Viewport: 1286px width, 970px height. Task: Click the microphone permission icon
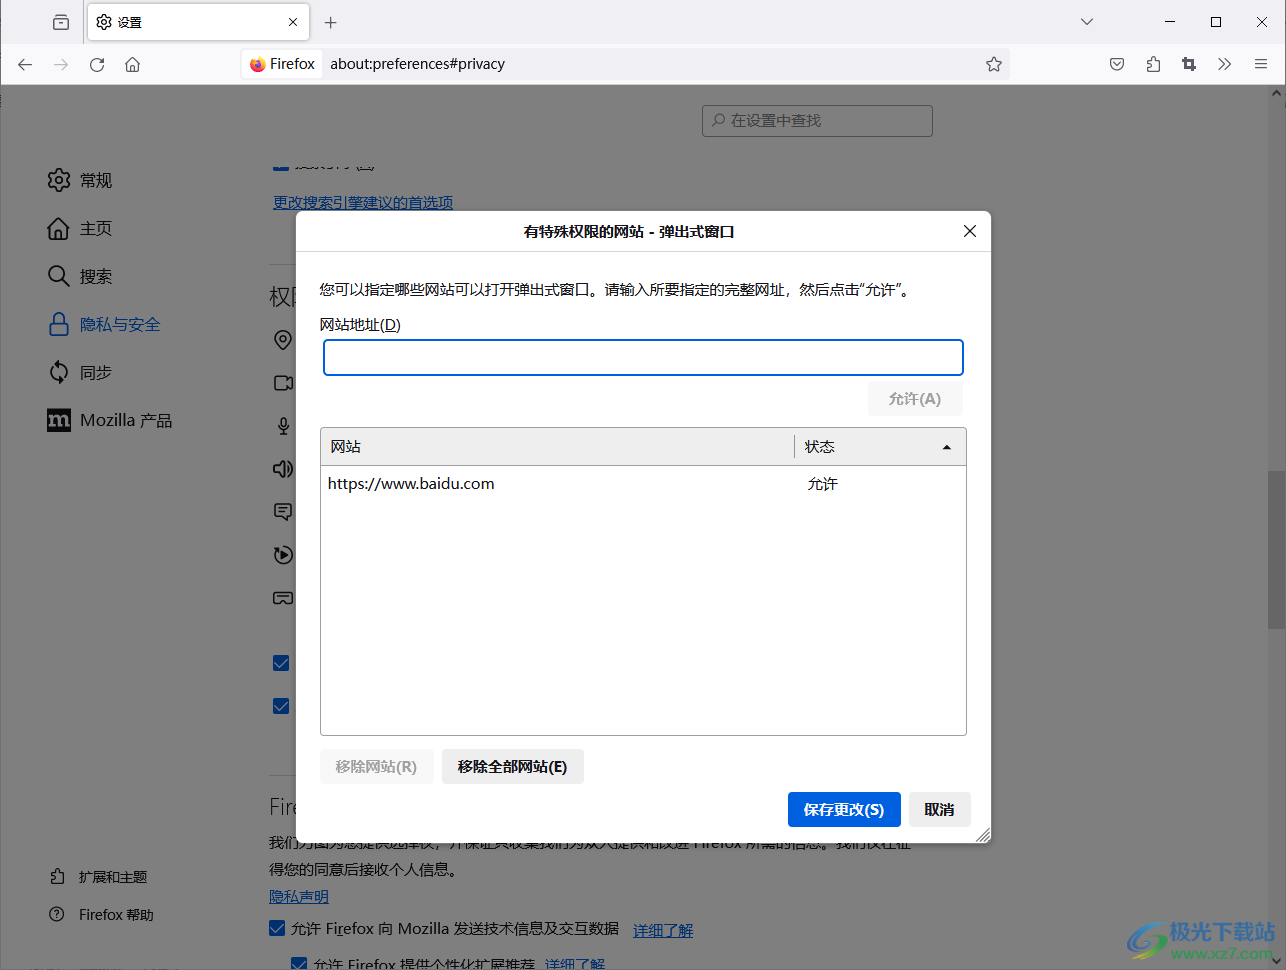[283, 426]
